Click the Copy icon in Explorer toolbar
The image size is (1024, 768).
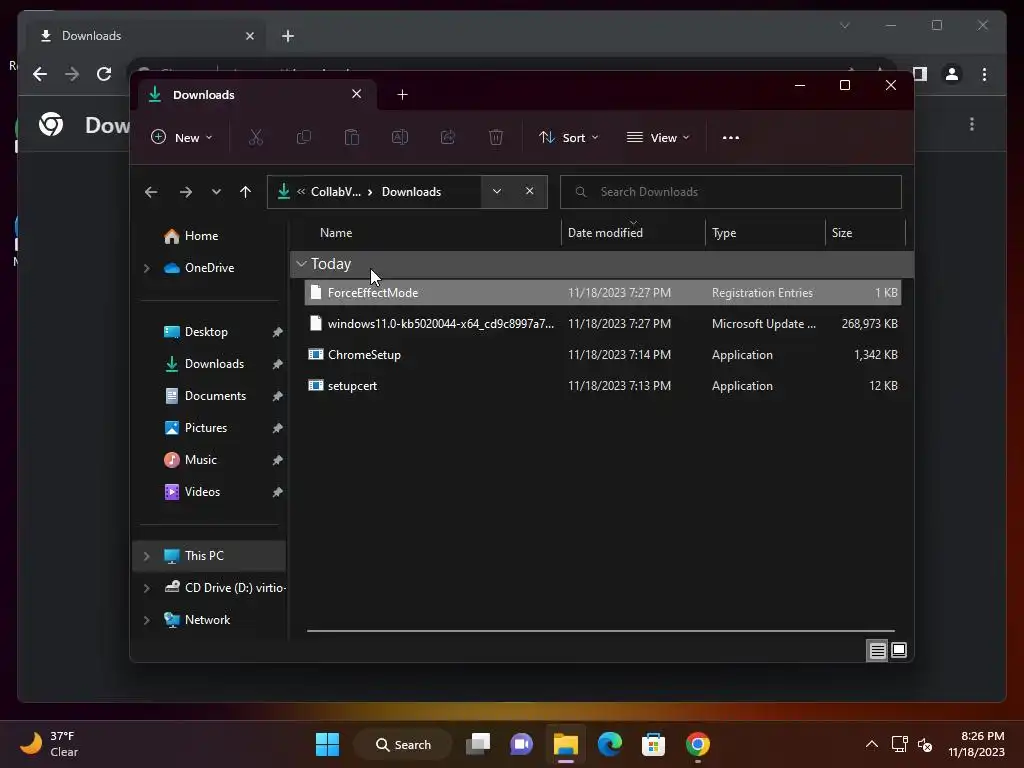click(x=304, y=137)
